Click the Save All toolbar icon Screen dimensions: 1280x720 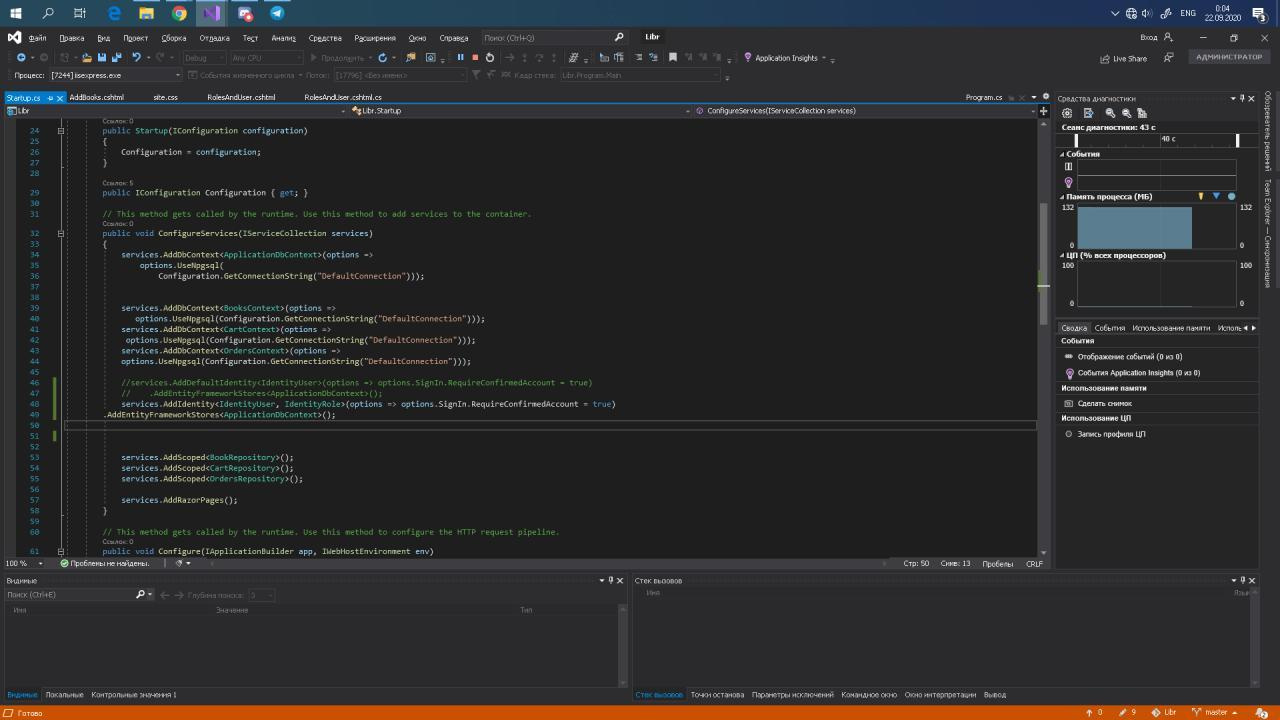click(x=115, y=58)
